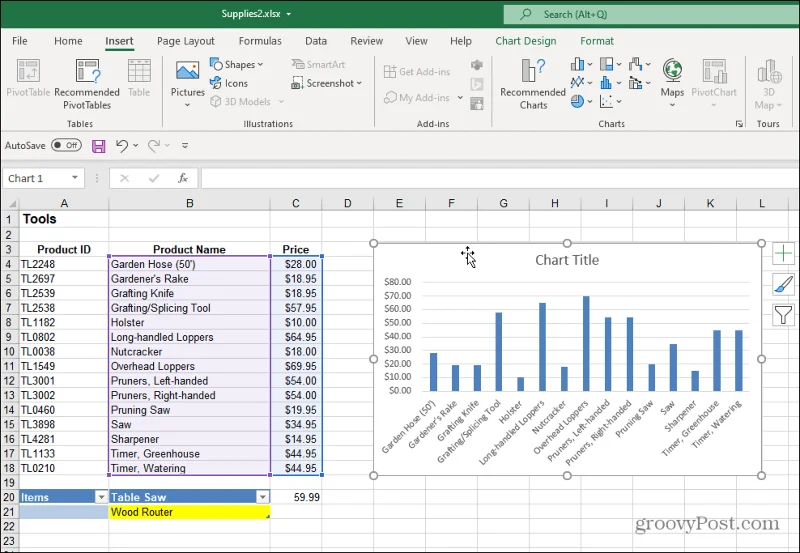This screenshot has width=800, height=553.
Task: Open the Format tab
Action: pos(597,41)
